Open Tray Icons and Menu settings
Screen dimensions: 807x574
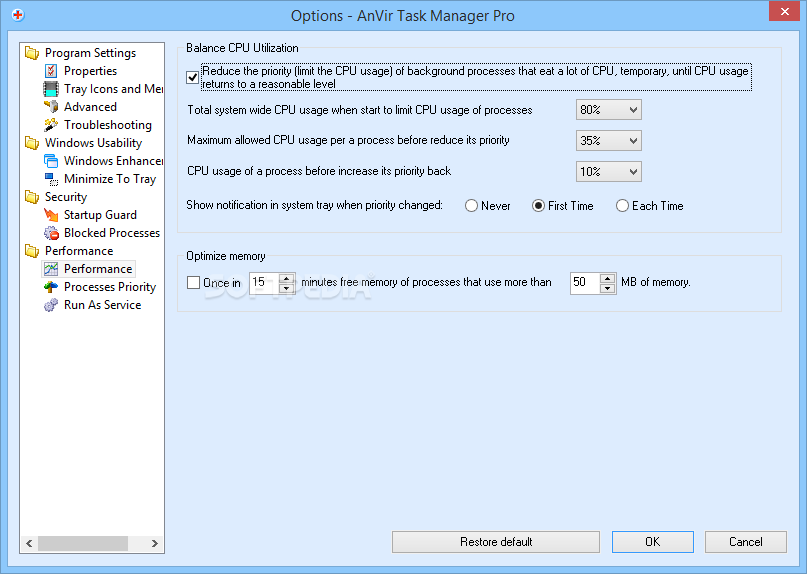pyautogui.click(x=113, y=89)
